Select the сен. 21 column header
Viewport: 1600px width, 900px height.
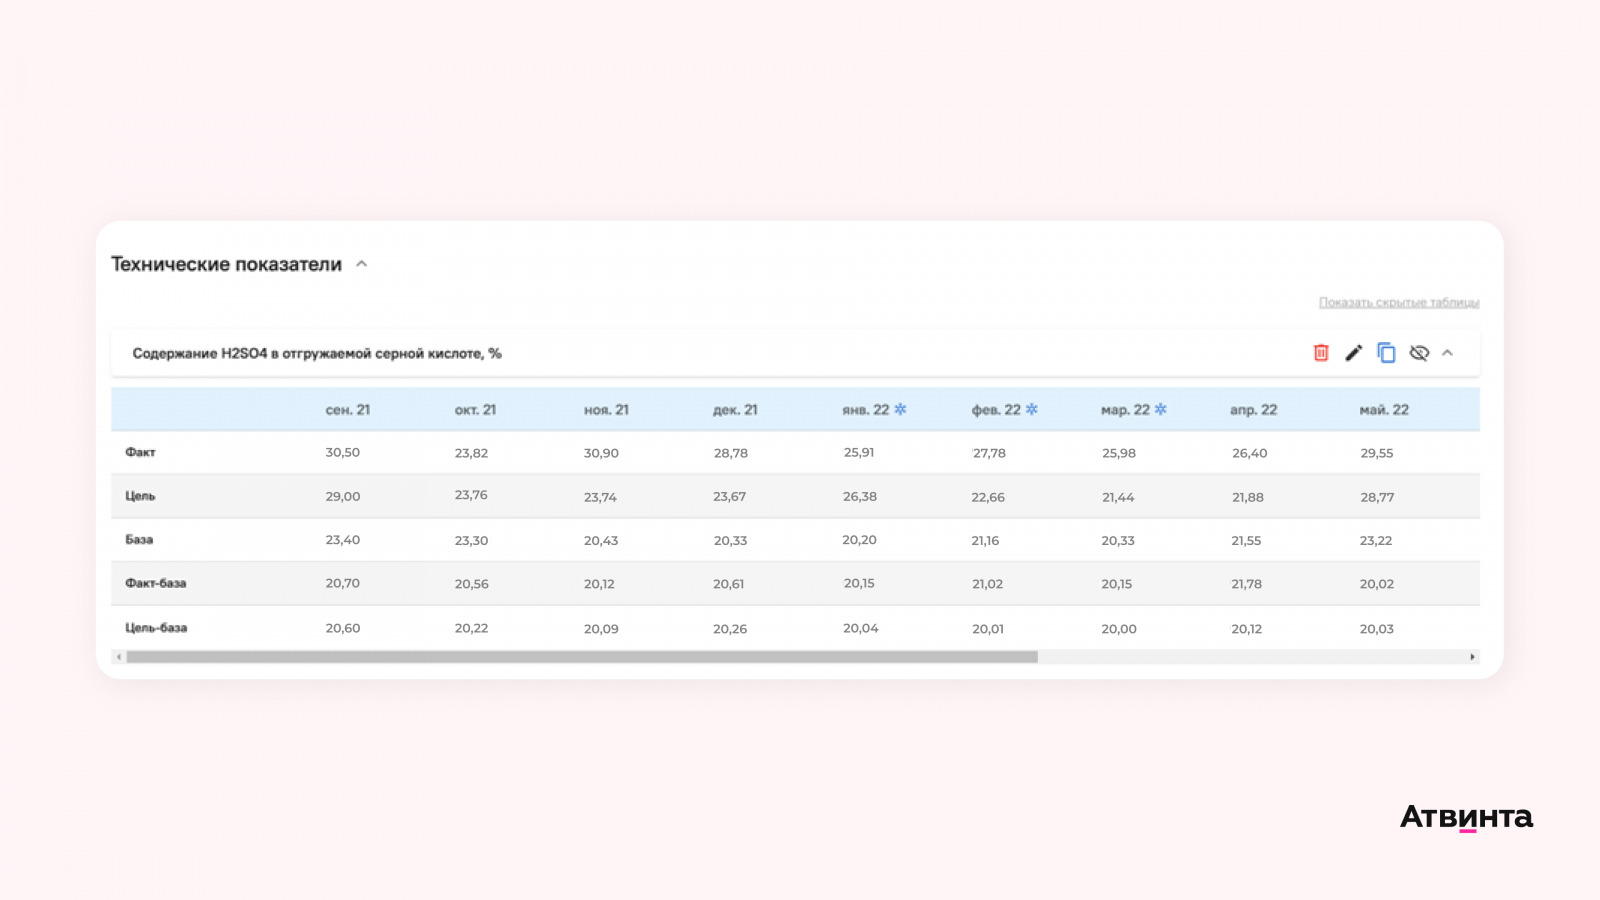[348, 410]
